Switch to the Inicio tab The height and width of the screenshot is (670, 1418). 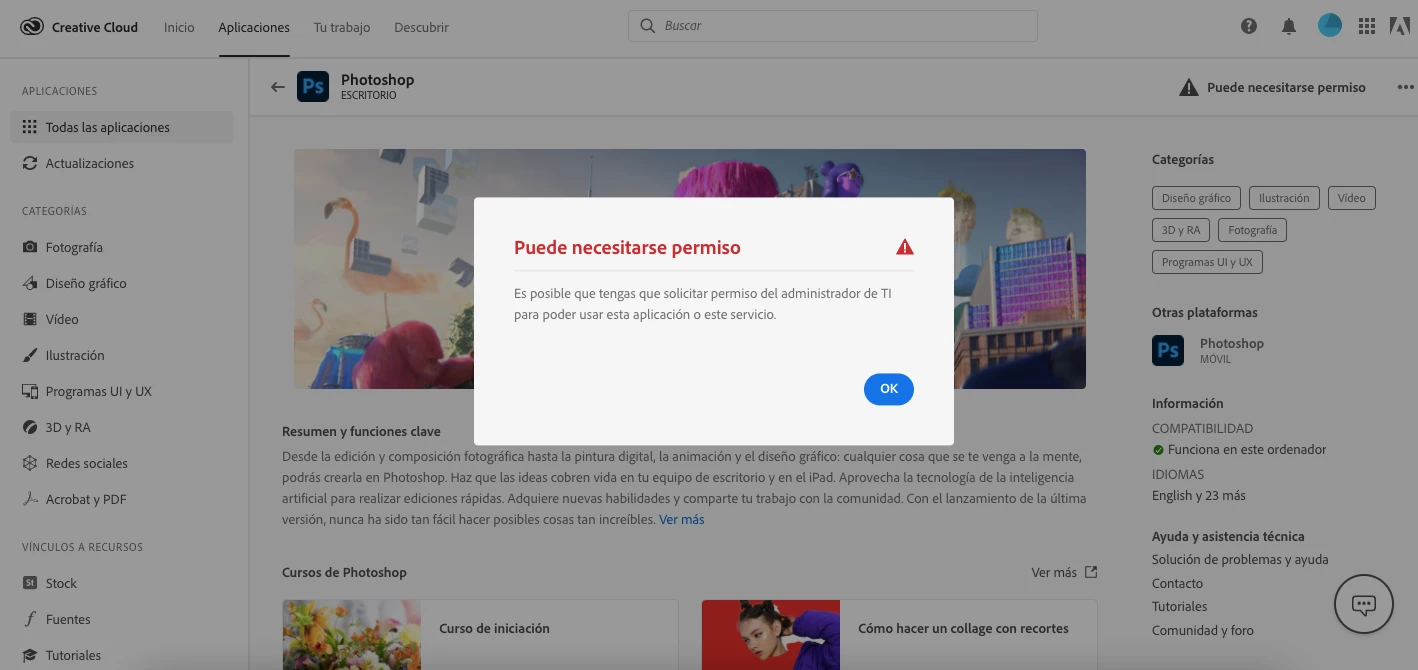[x=179, y=27]
